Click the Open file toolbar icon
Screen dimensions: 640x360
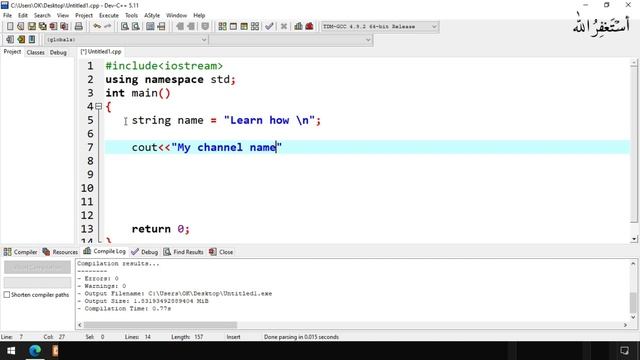tap(20, 27)
